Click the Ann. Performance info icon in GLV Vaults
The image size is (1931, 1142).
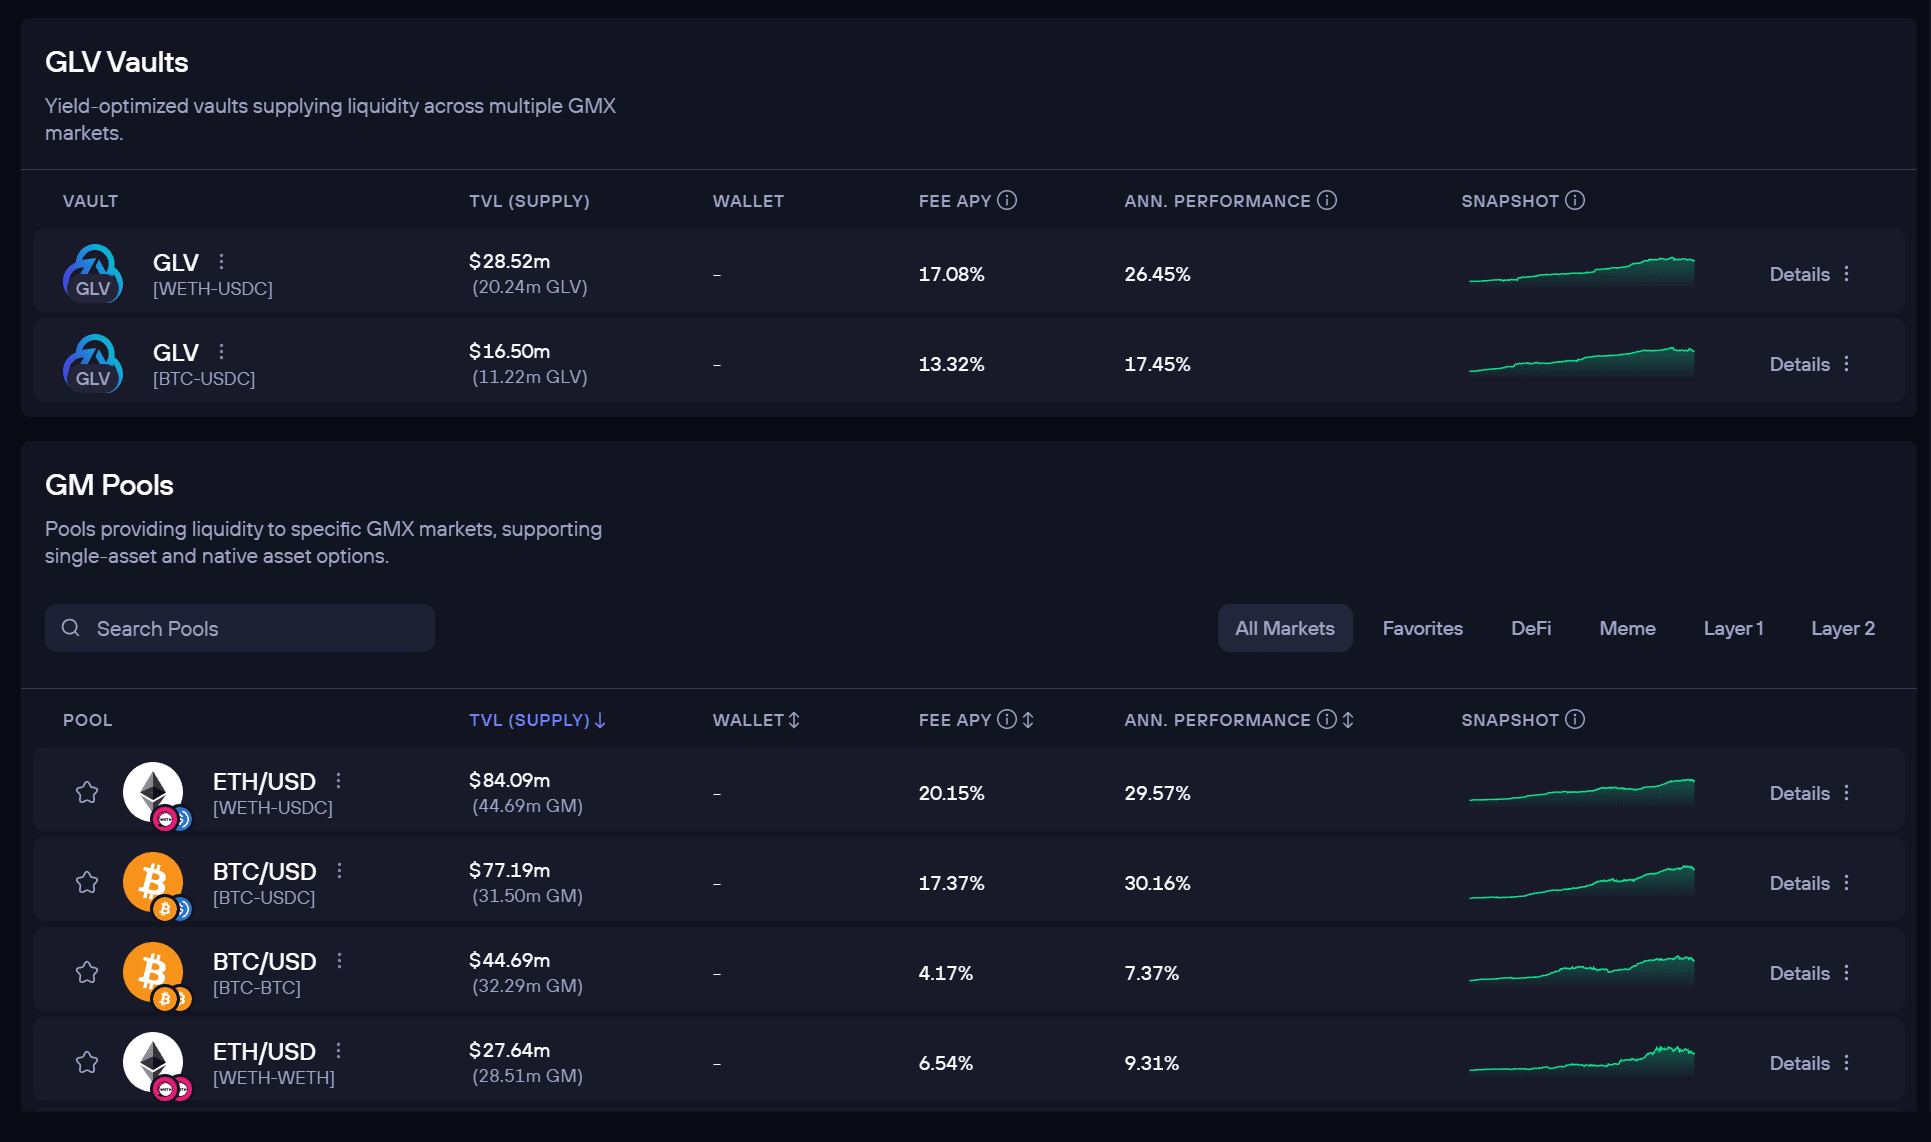[x=1327, y=200]
